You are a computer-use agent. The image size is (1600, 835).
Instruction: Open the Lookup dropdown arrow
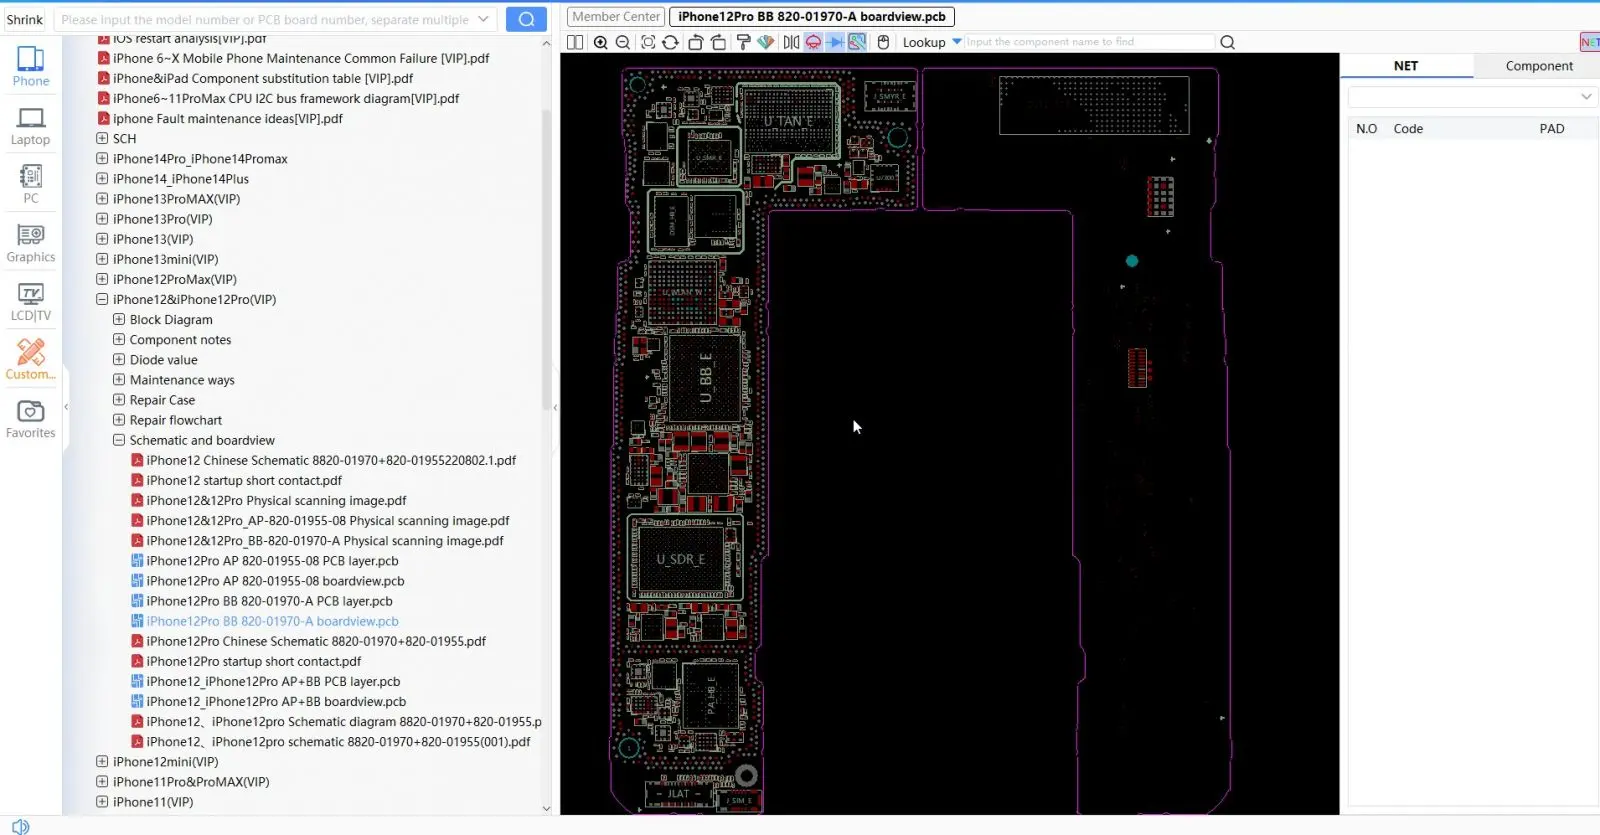[x=957, y=42]
